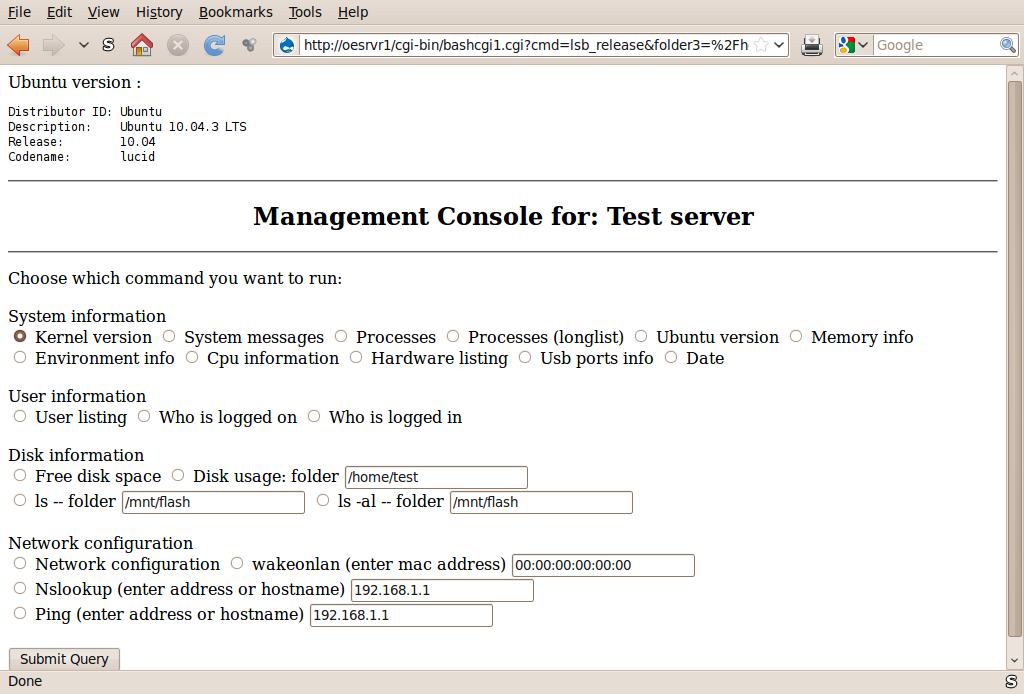Screen dimensions: 1024x694
Task: Click the small gray toolbar icon after Reload
Action: pyautogui.click(x=249, y=45)
